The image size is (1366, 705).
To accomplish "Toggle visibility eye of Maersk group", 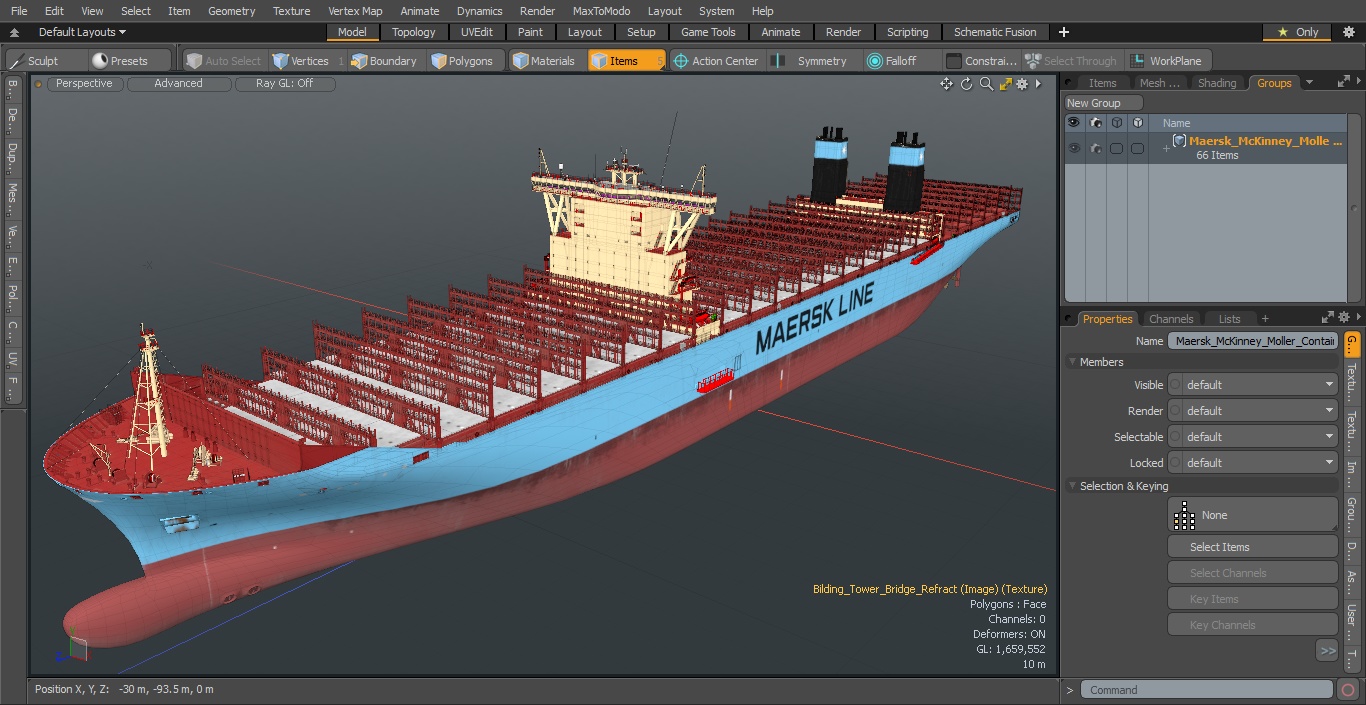I will [1074, 148].
